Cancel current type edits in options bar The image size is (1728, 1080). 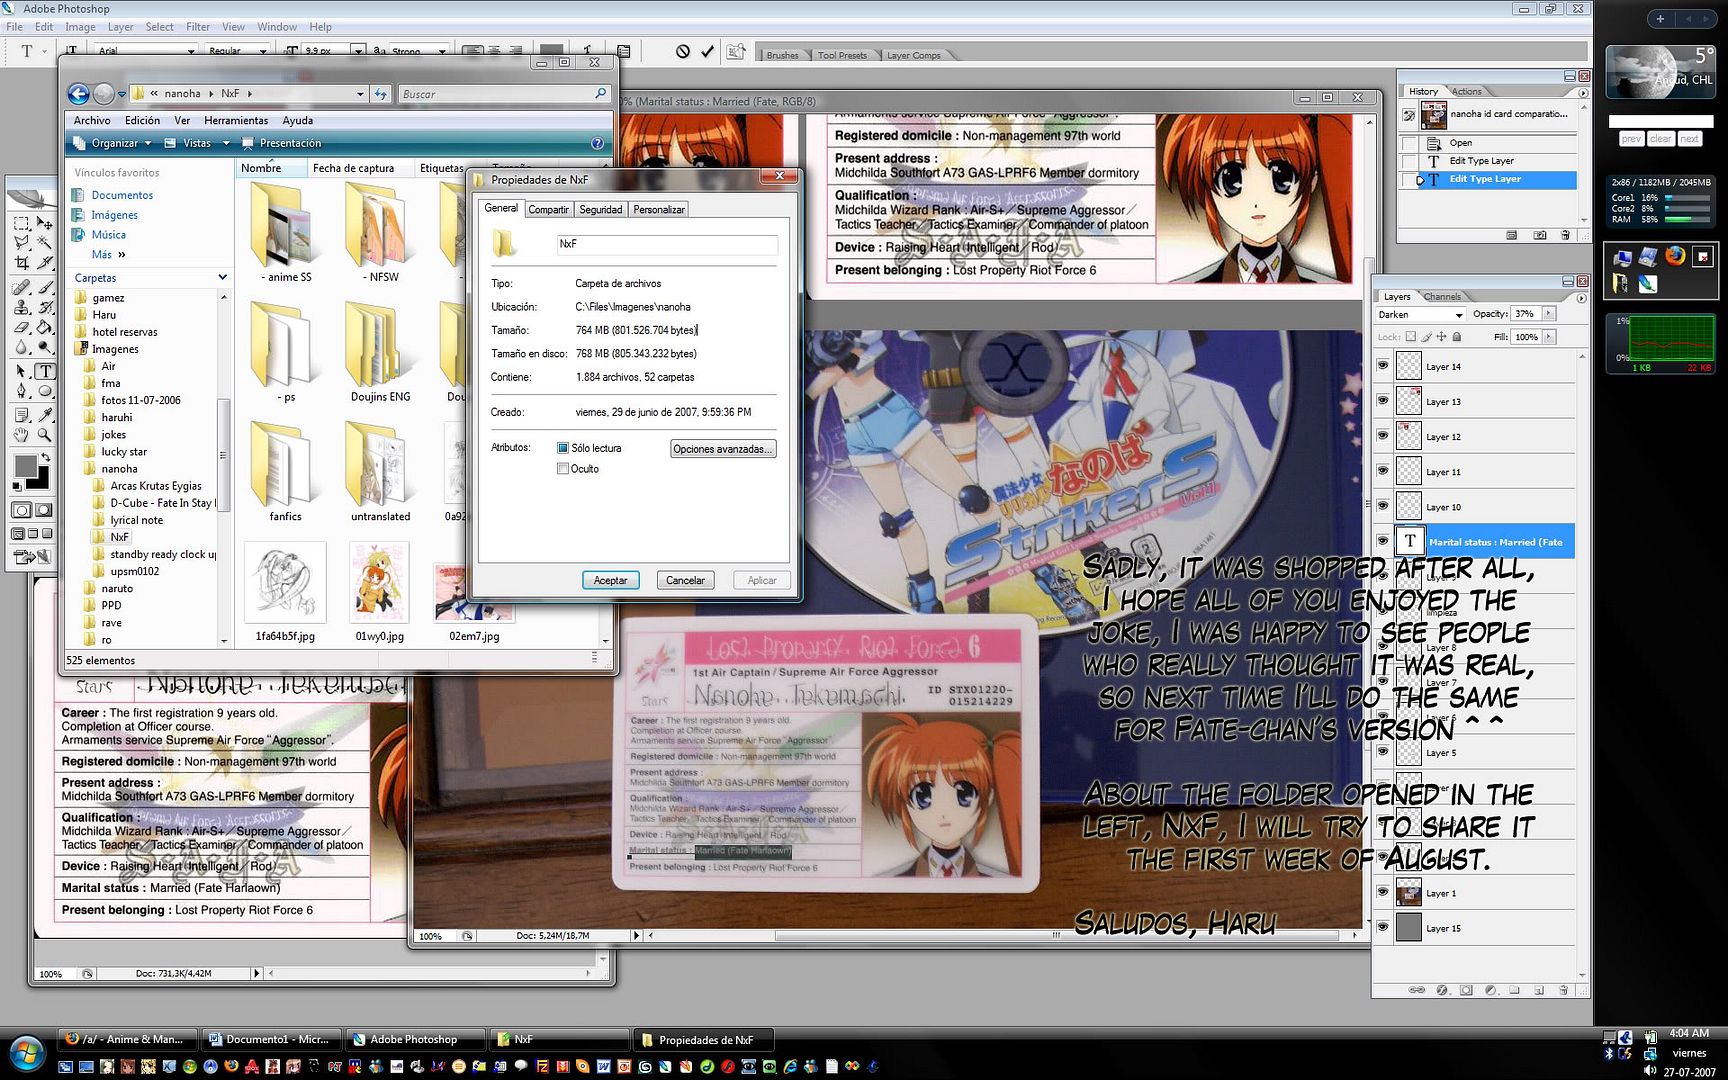683,51
